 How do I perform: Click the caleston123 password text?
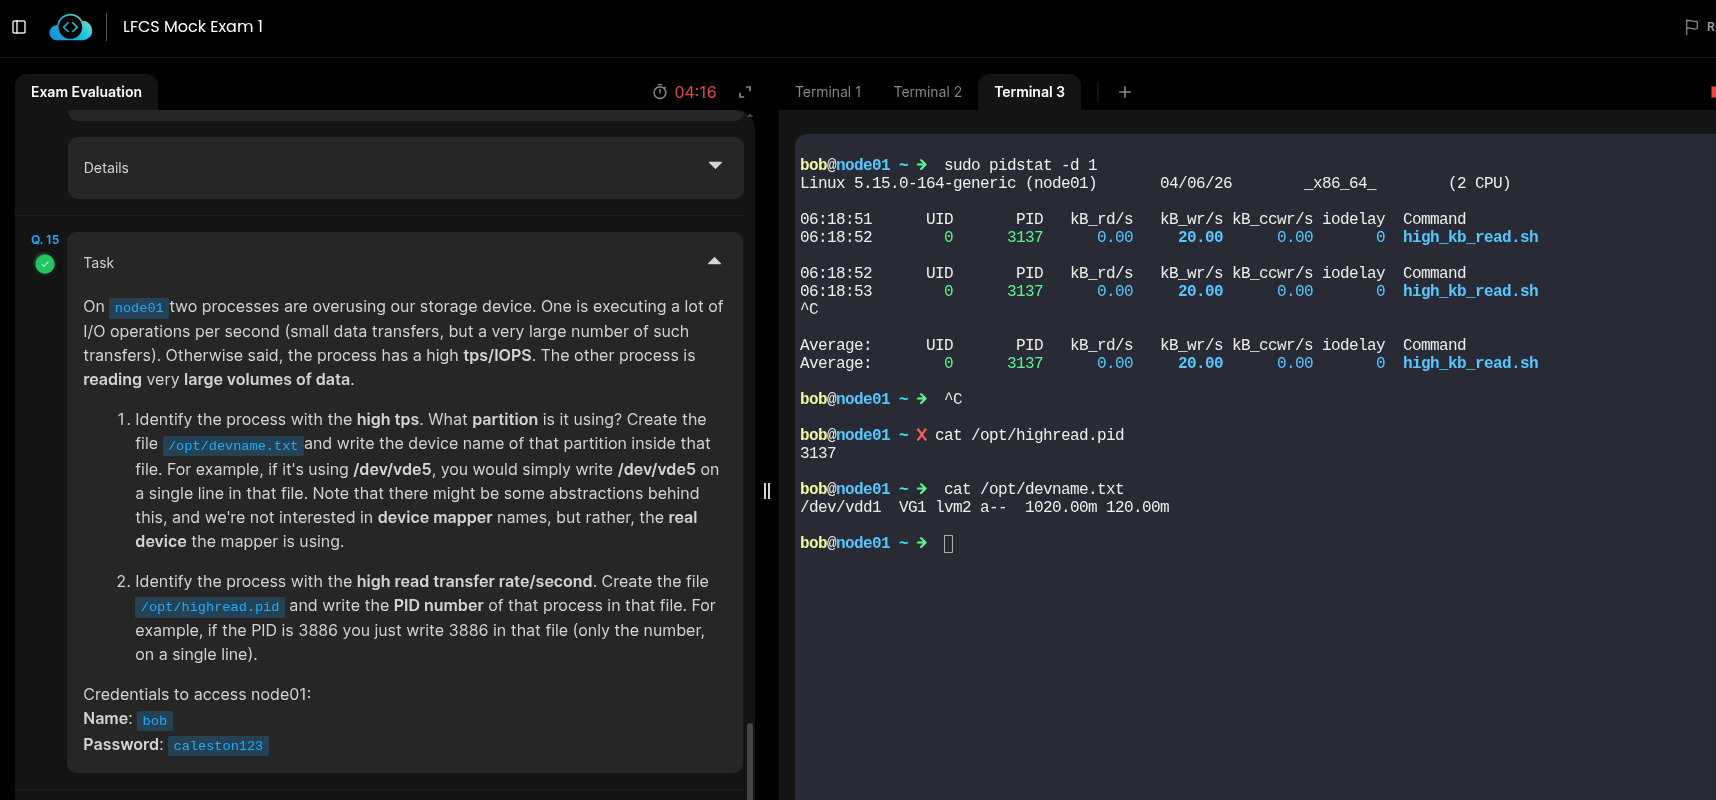[x=218, y=746]
